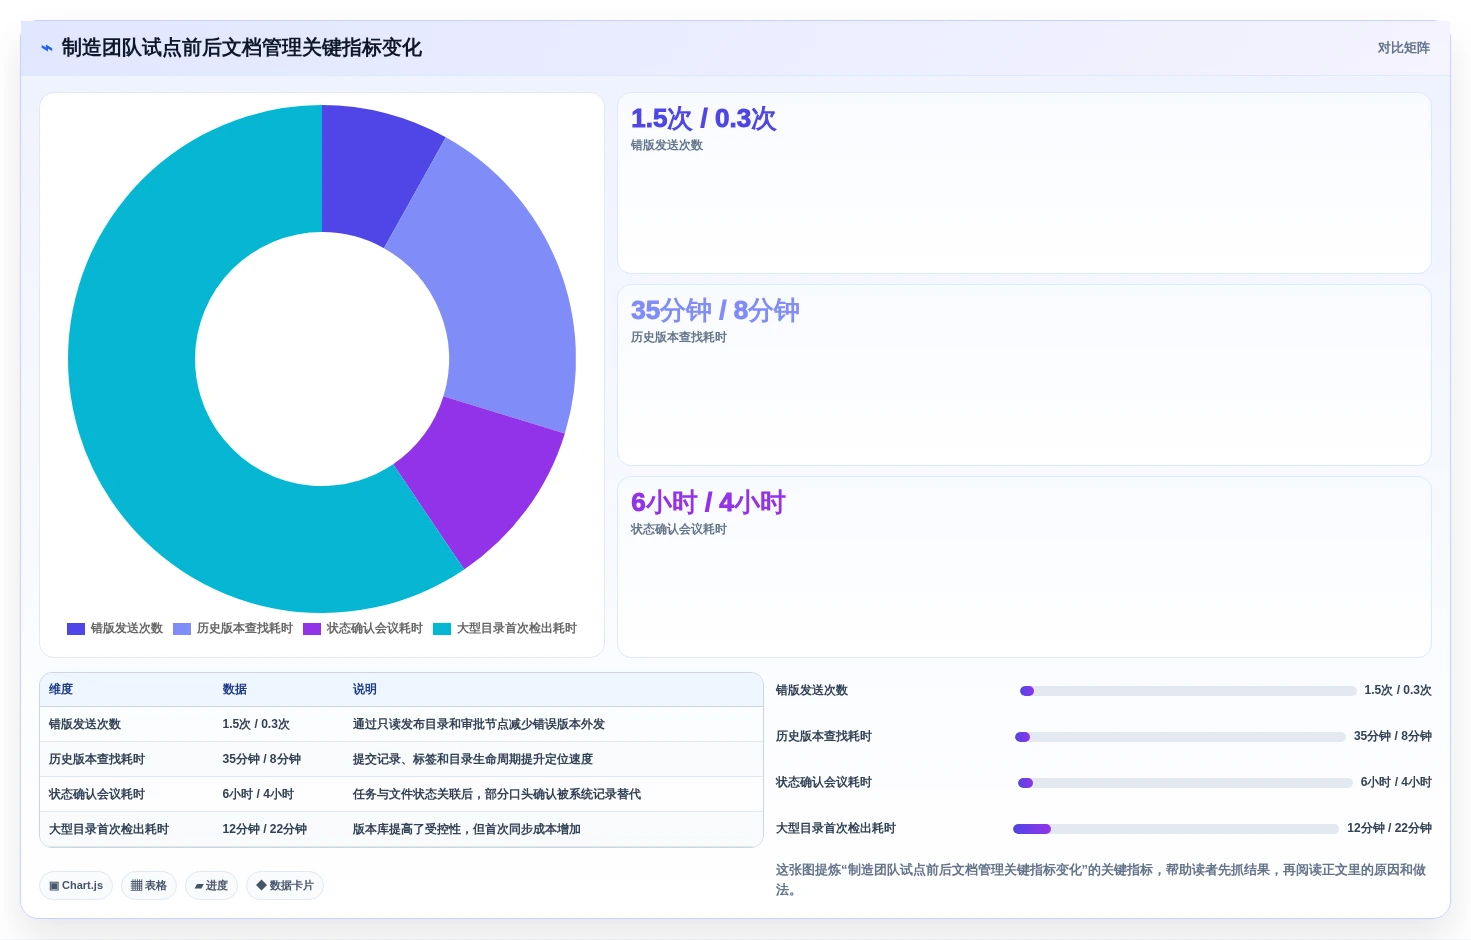Click the 状态确认会议耗时 progress row label

click(824, 782)
